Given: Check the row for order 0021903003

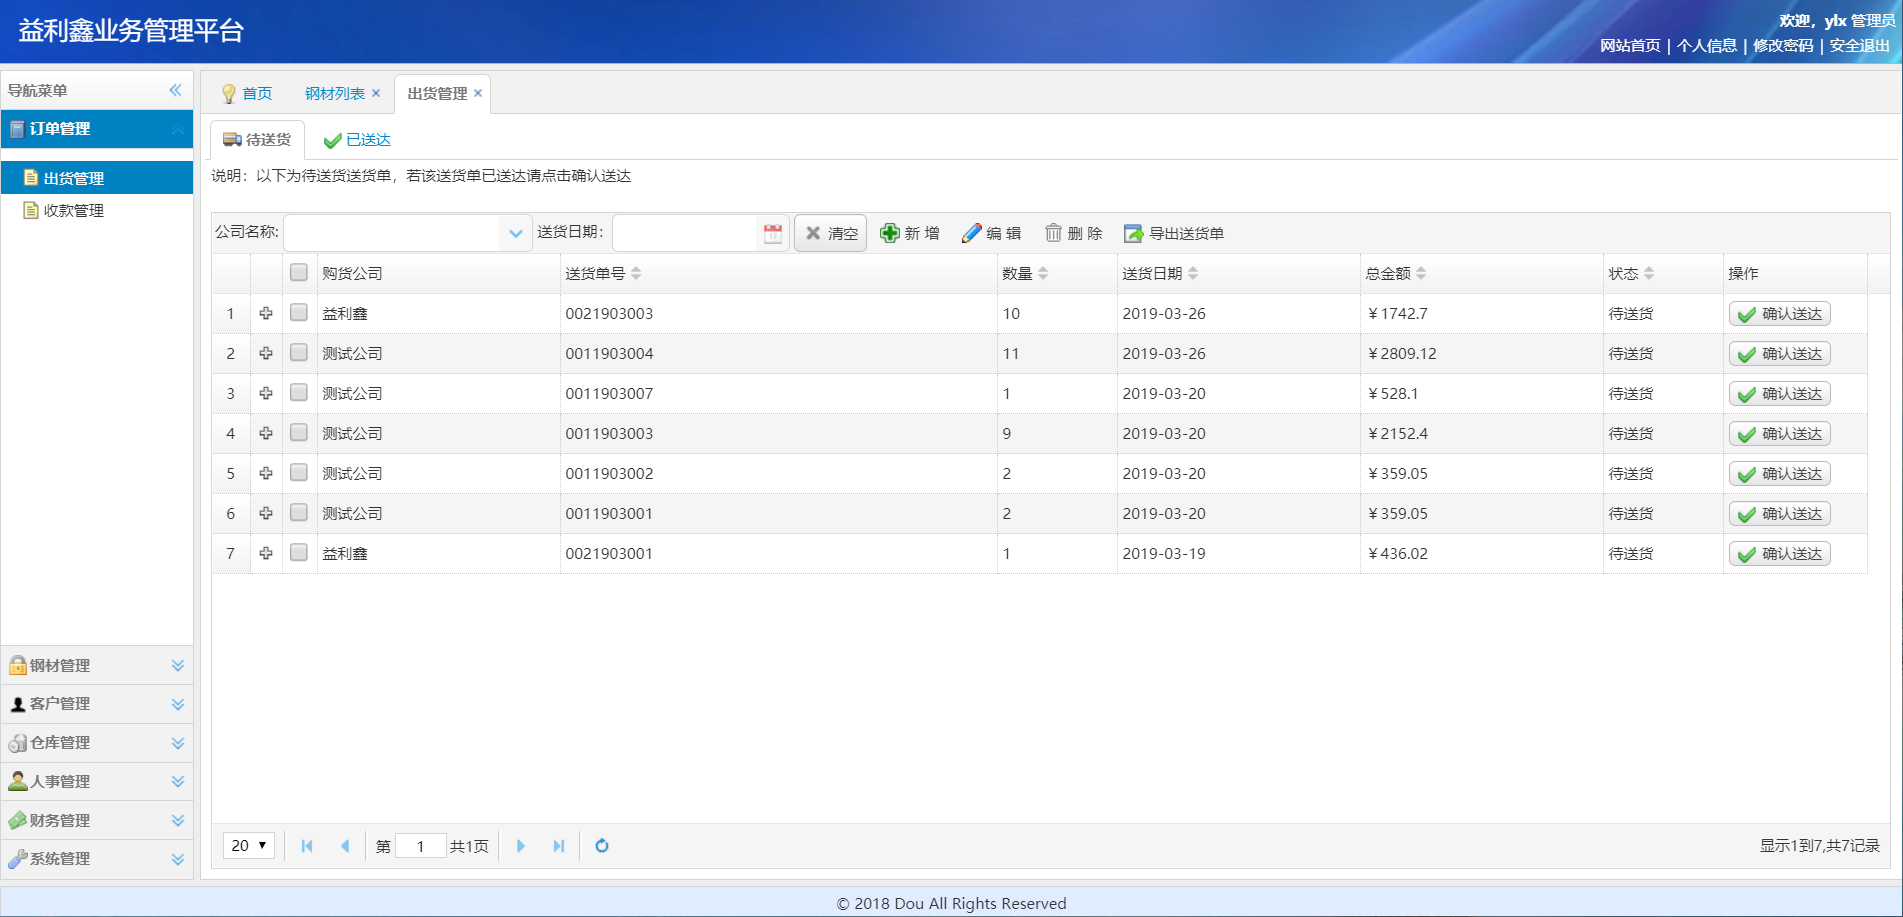Looking at the screenshot, I should click(x=299, y=313).
